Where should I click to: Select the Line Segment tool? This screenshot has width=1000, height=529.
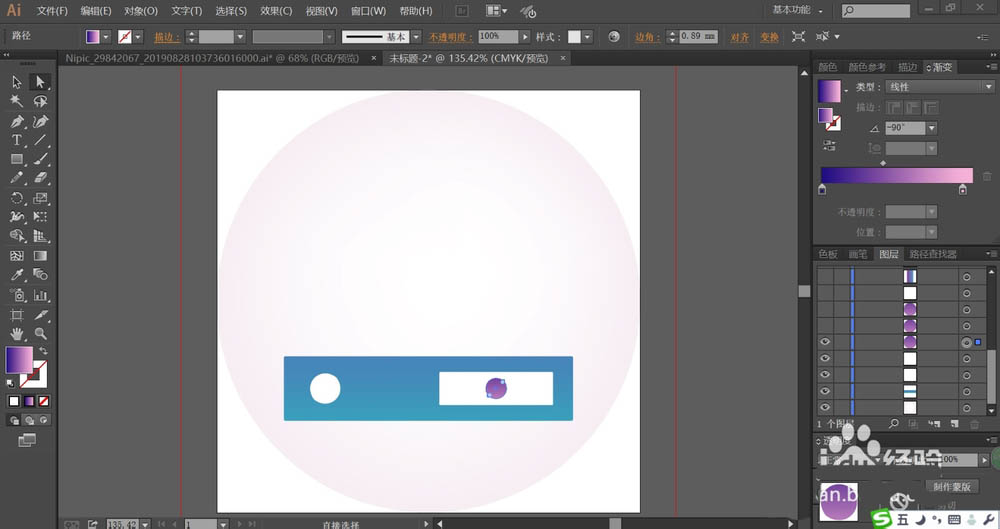40,140
